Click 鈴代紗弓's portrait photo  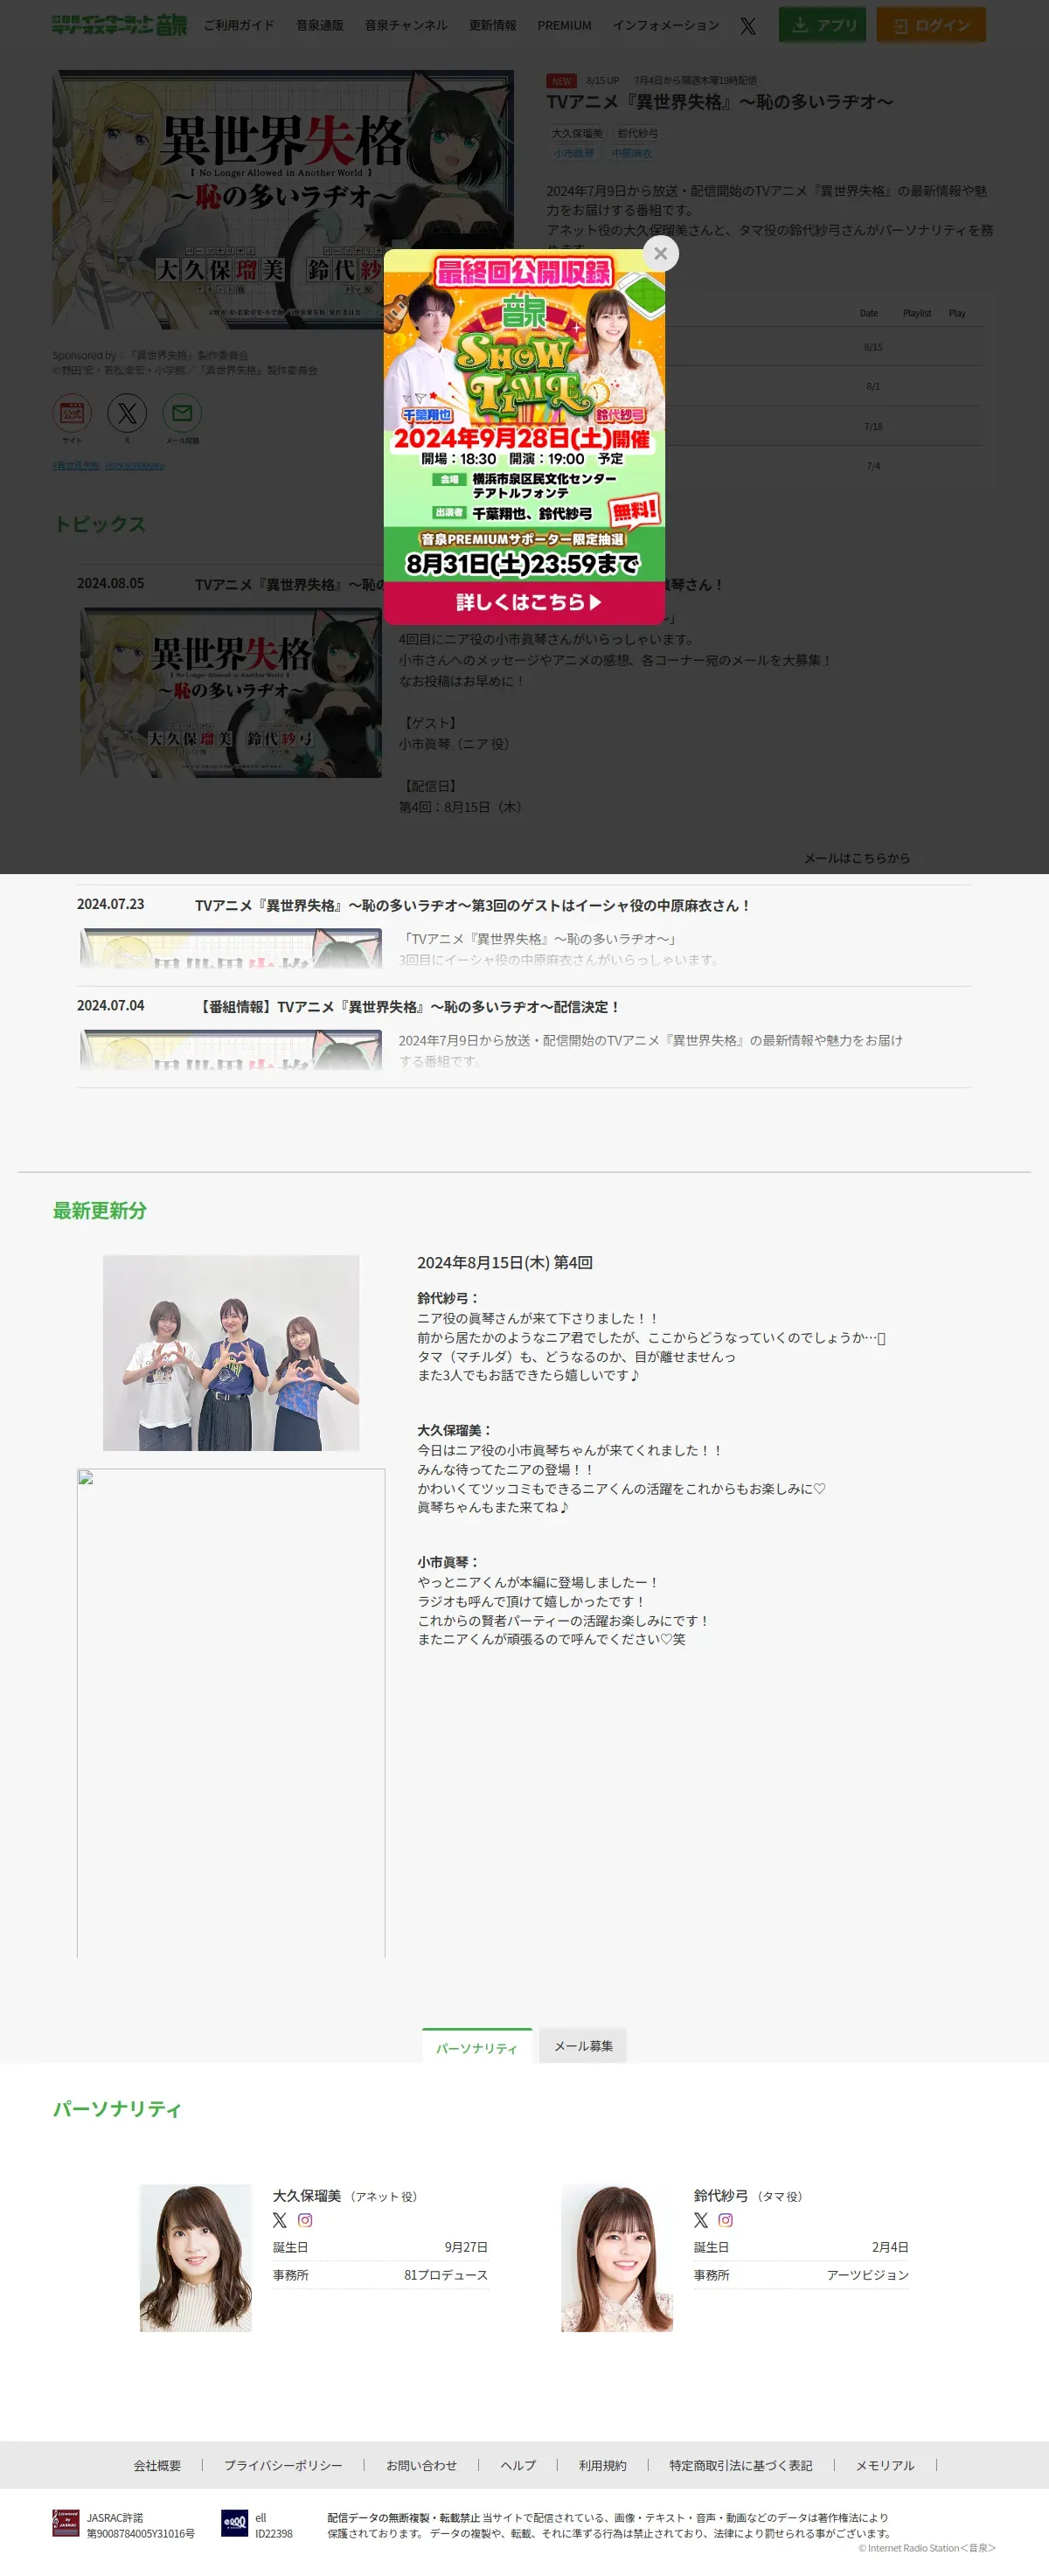(616, 2257)
